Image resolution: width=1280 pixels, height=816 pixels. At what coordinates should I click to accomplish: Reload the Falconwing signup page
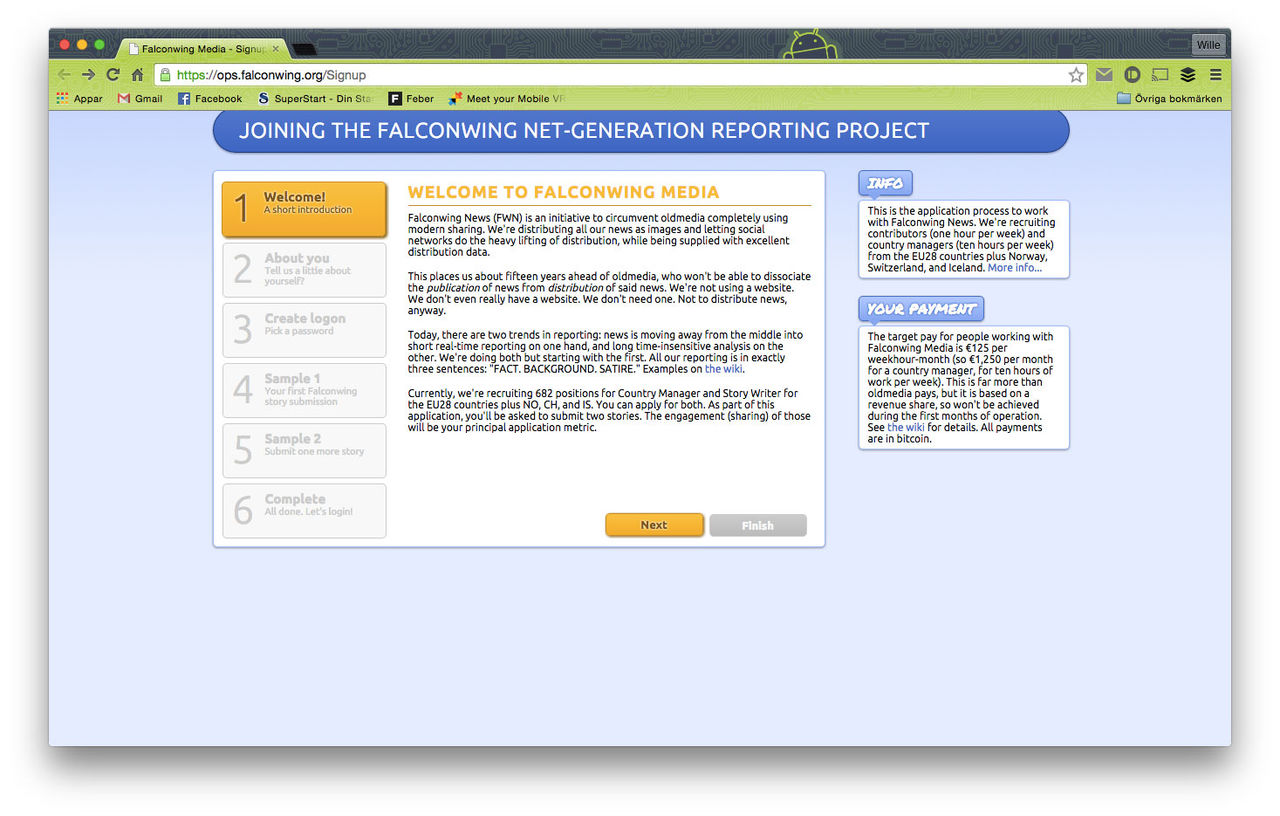(x=113, y=75)
